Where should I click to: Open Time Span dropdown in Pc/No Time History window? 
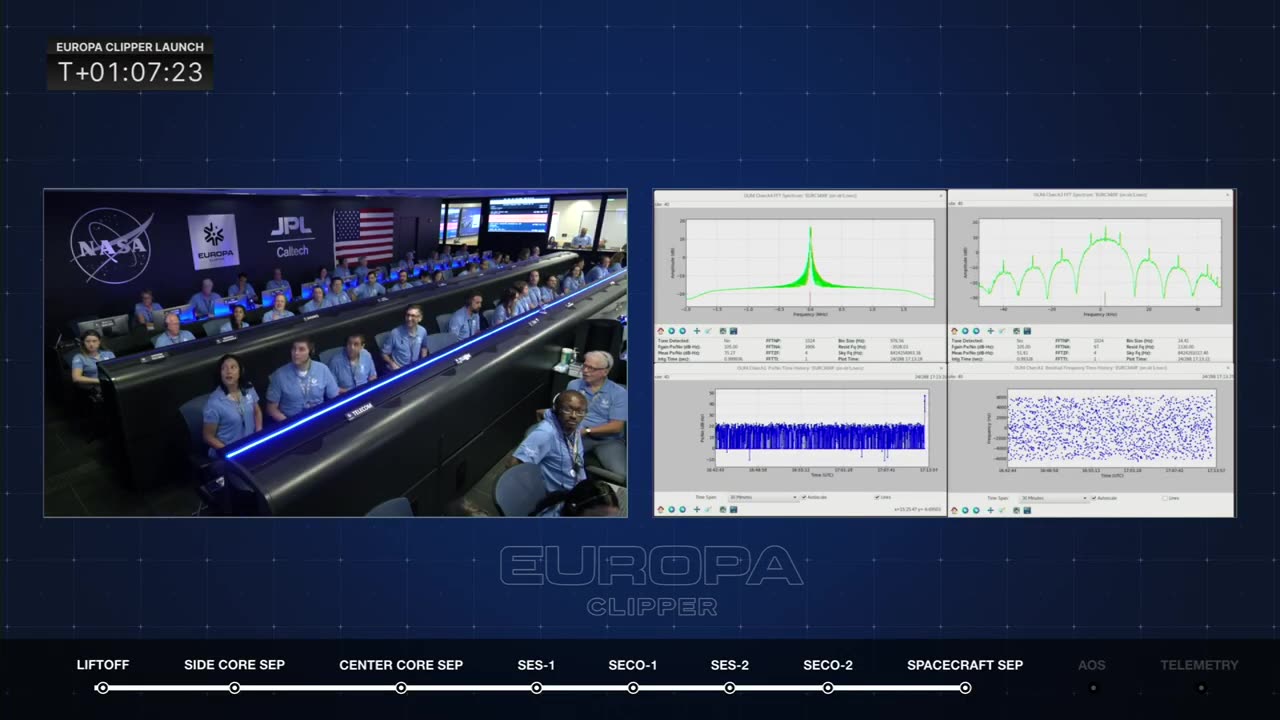click(x=763, y=497)
